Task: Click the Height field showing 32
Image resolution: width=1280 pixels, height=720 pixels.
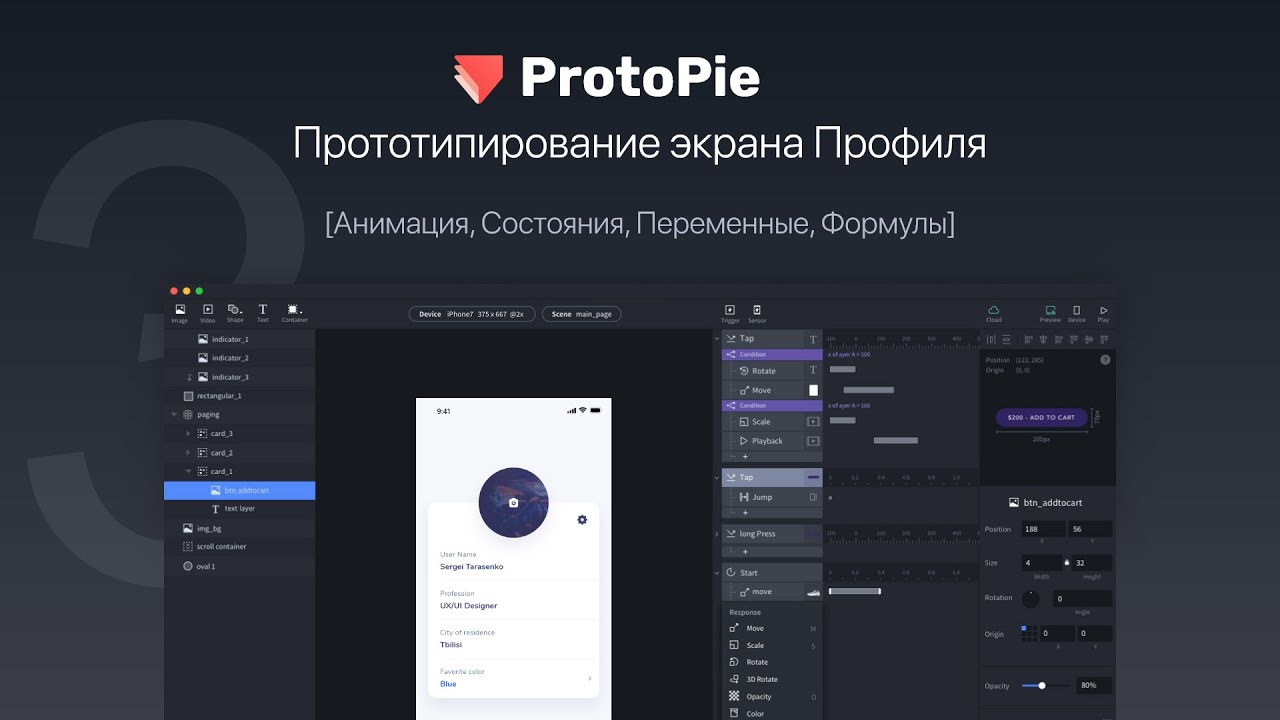Action: pos(1093,563)
